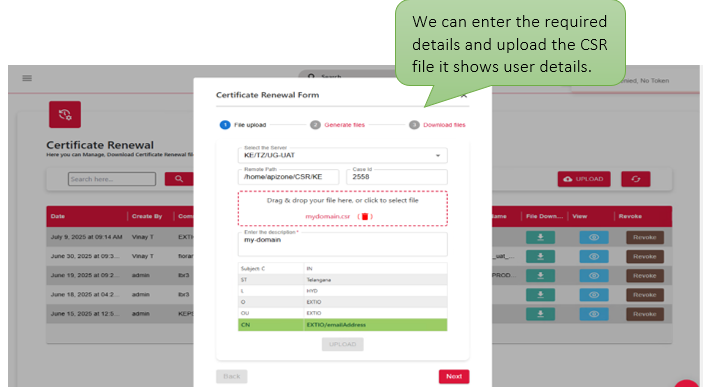Select the CN row EXTIO/emailAddress

click(343, 325)
